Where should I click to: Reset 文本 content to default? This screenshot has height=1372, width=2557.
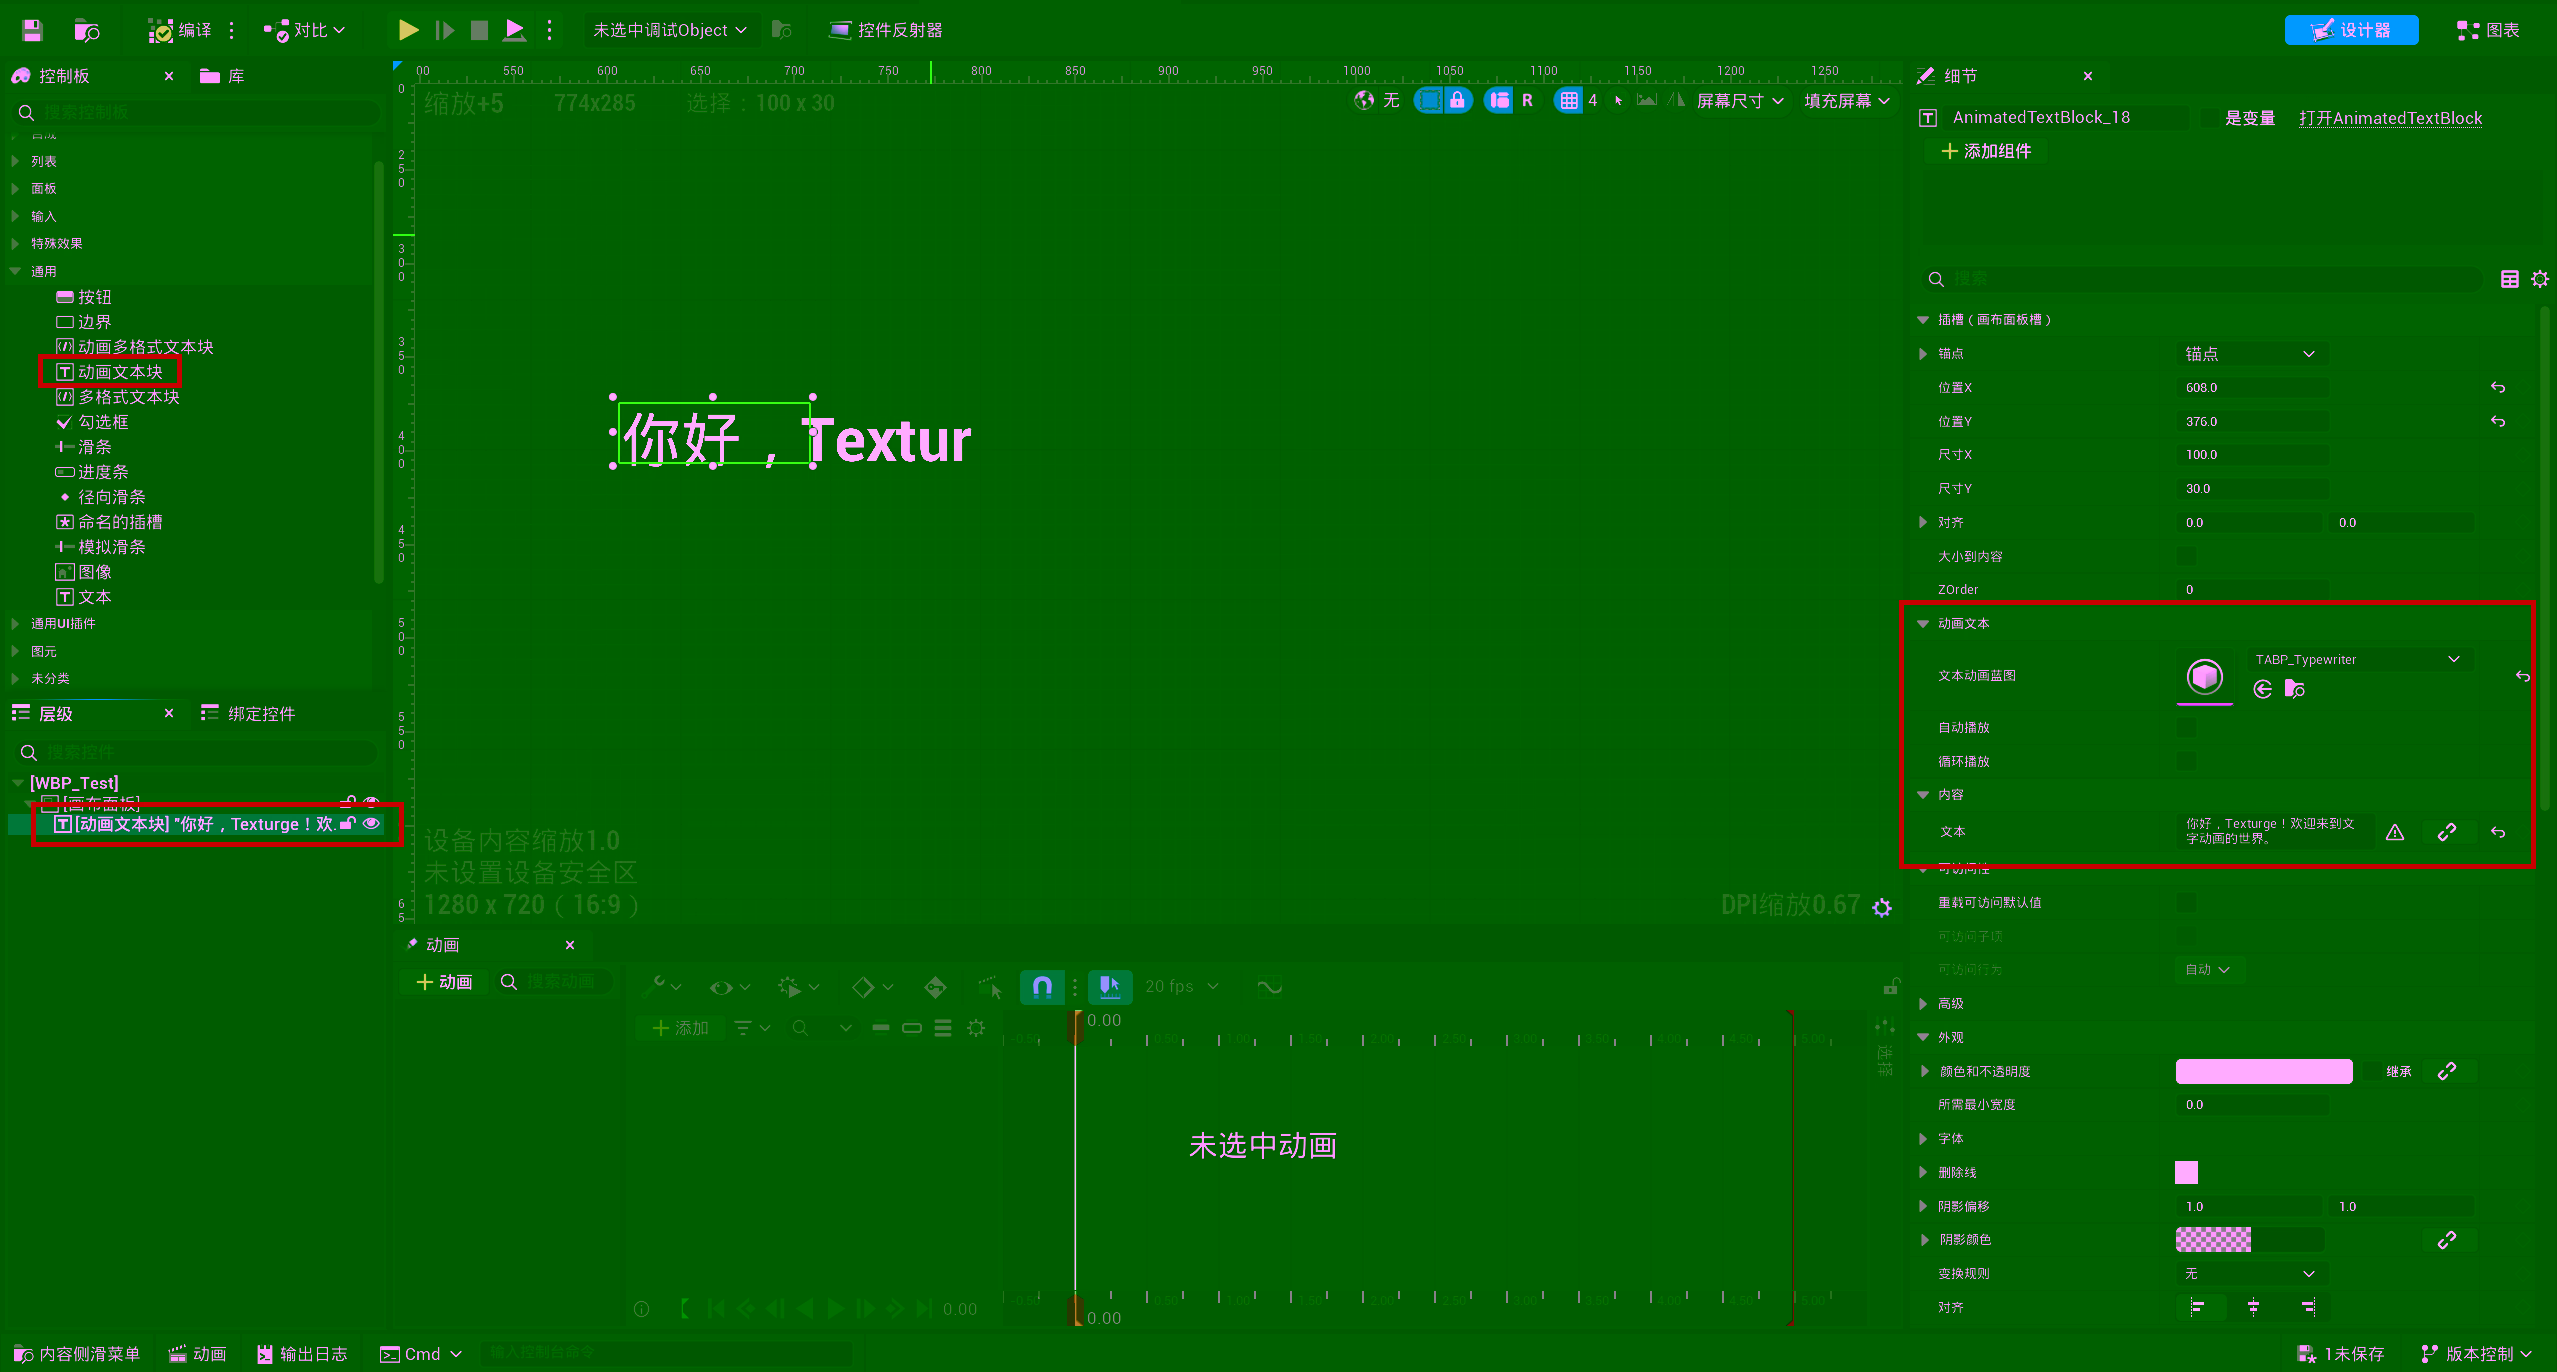pyautogui.click(x=2498, y=832)
